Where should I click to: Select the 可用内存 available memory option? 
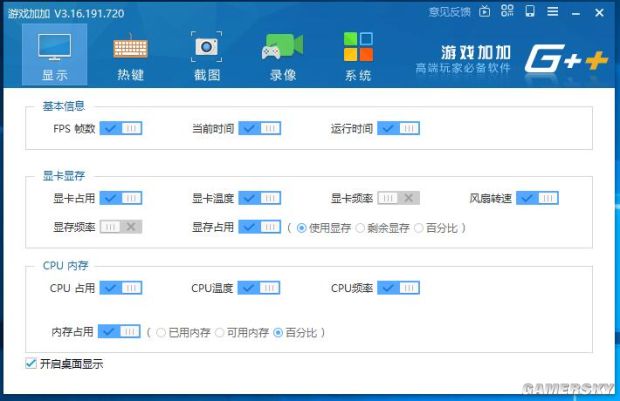219,332
